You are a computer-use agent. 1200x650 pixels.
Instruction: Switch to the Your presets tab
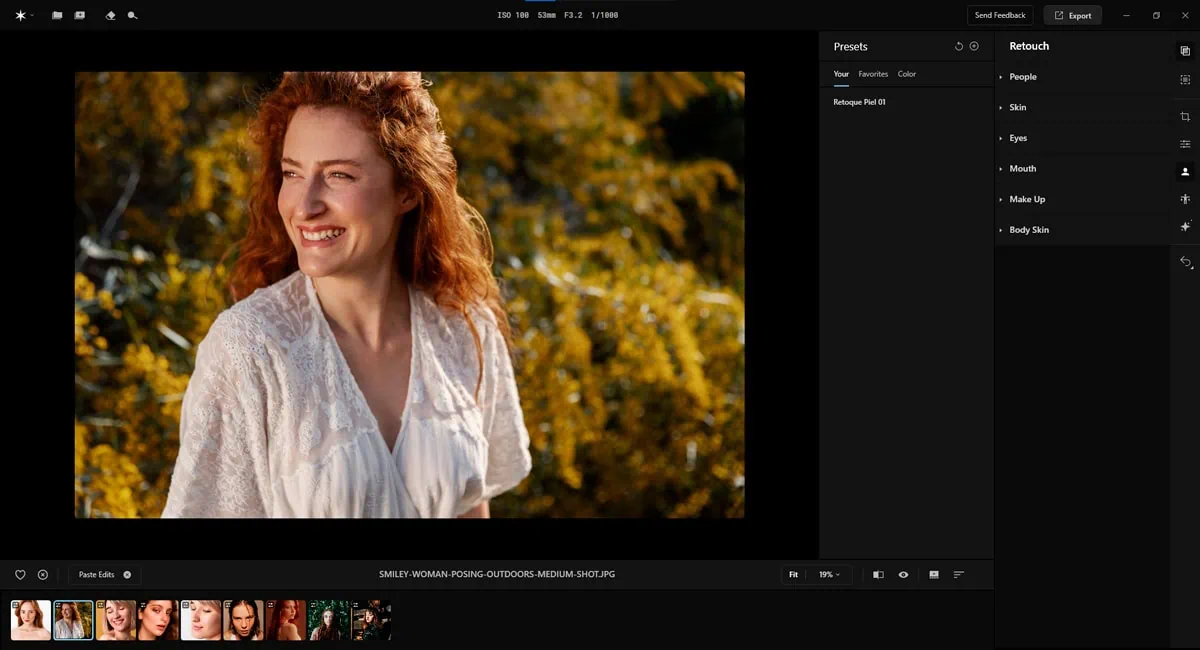pos(841,74)
